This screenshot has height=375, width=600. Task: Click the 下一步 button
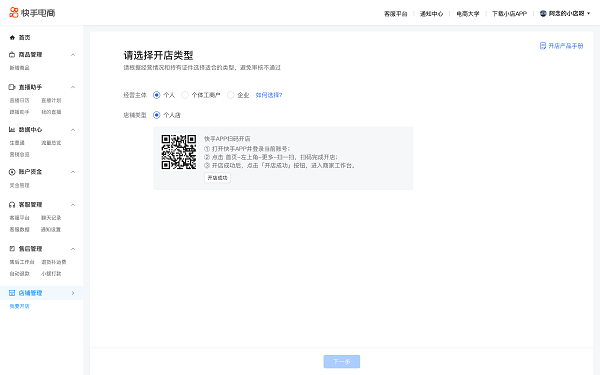click(342, 362)
